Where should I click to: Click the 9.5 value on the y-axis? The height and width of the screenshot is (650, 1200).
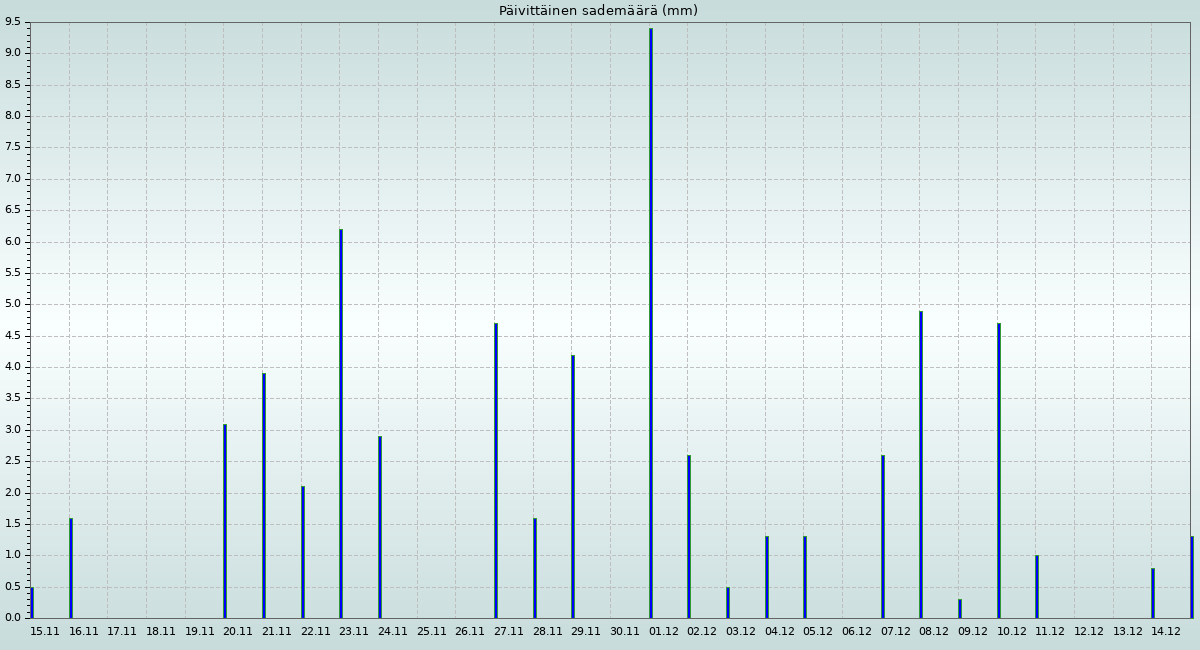(12, 22)
